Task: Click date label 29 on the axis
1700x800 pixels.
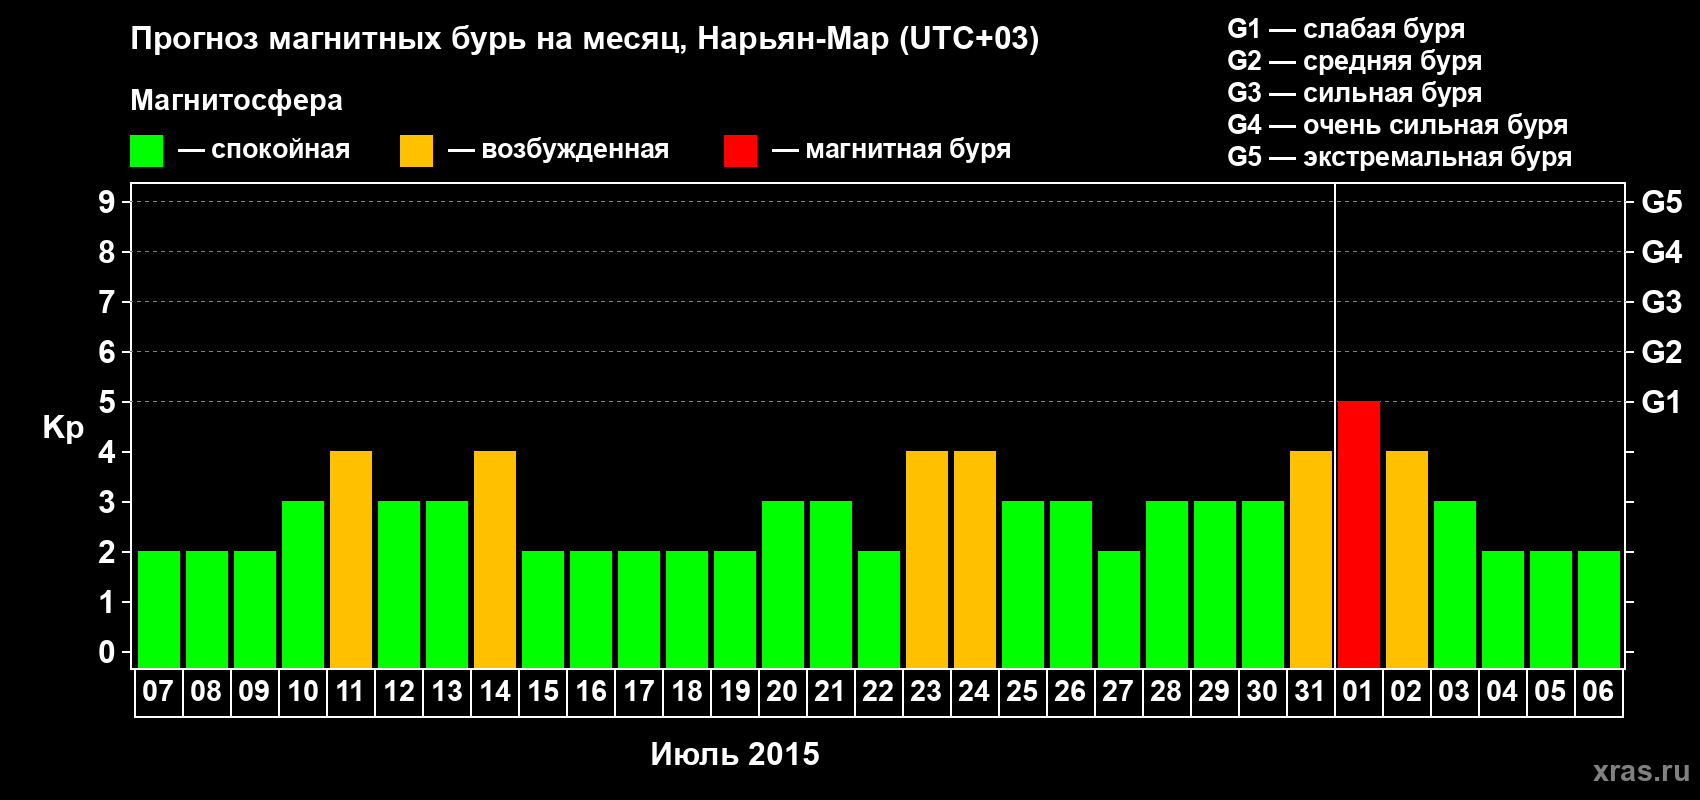Action: [x=1214, y=692]
